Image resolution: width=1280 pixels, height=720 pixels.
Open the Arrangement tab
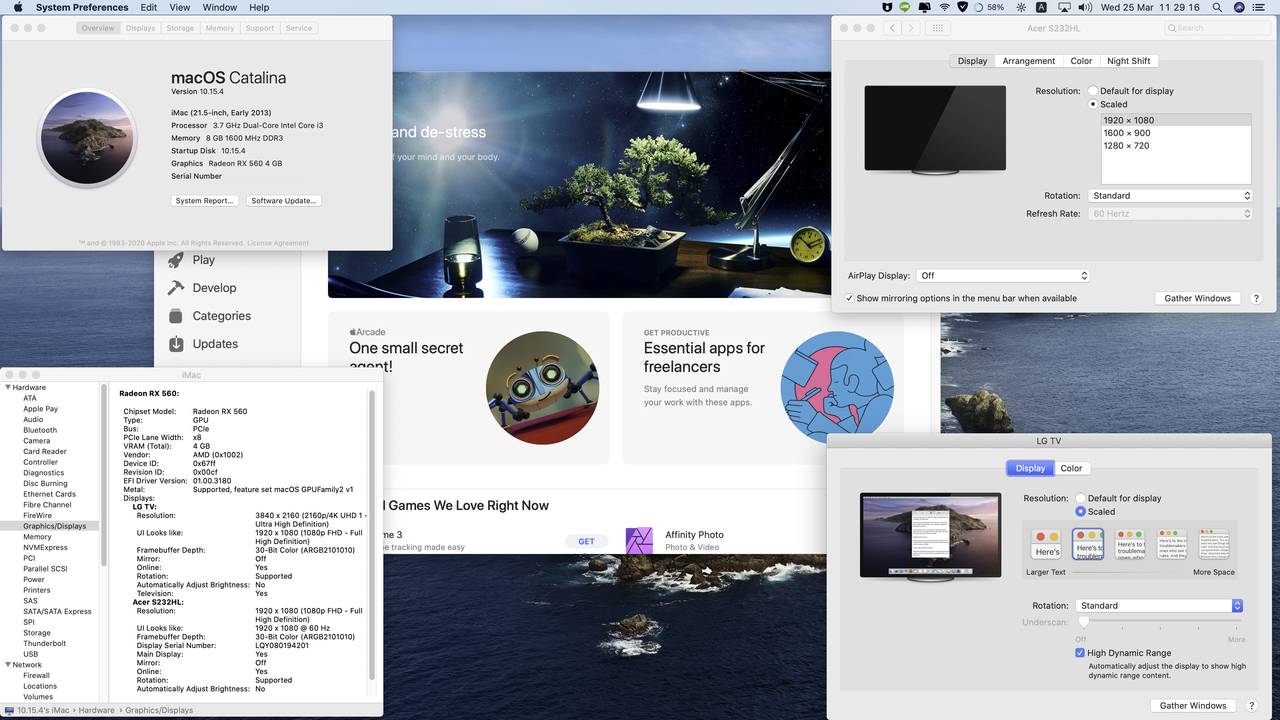[x=1029, y=61]
